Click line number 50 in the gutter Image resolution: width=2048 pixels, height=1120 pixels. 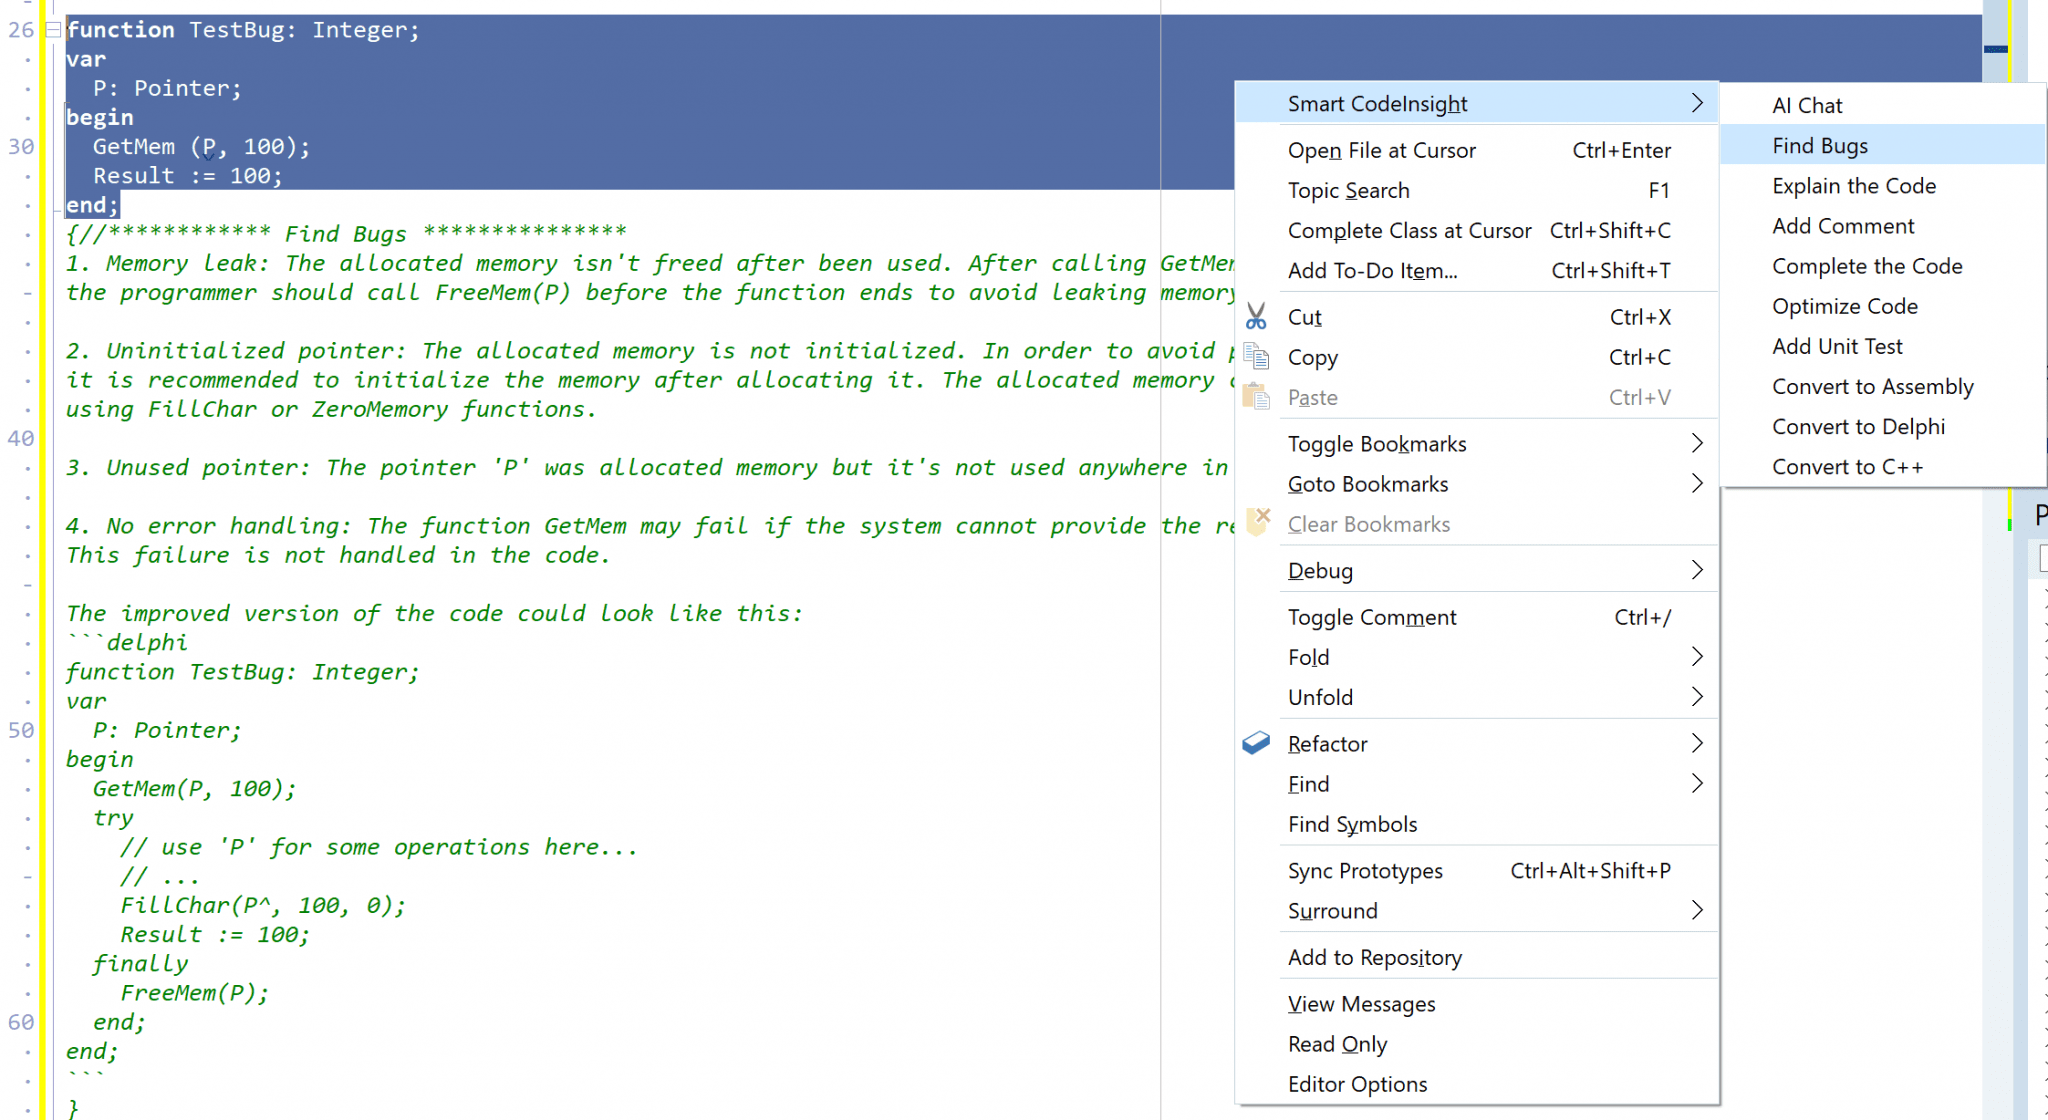click(21, 730)
